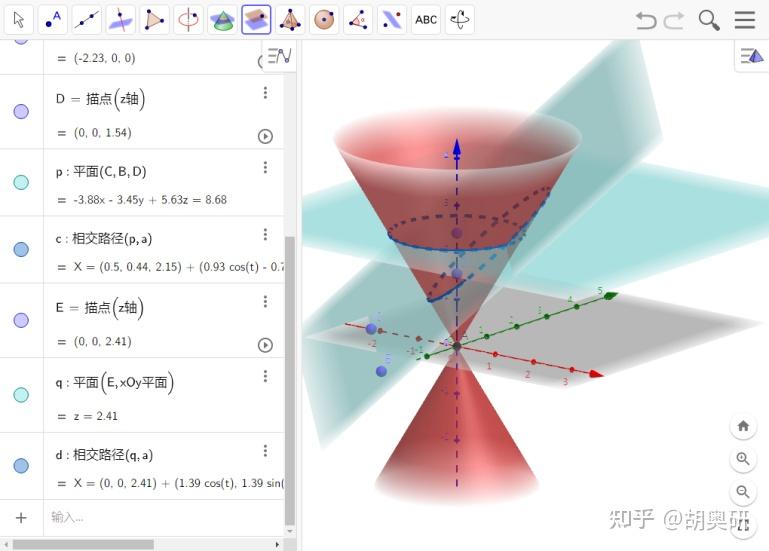Image resolution: width=769 pixels, height=551 pixels.
Task: Click the horizontal scrollbar of algebra panel
Action: coord(83,545)
